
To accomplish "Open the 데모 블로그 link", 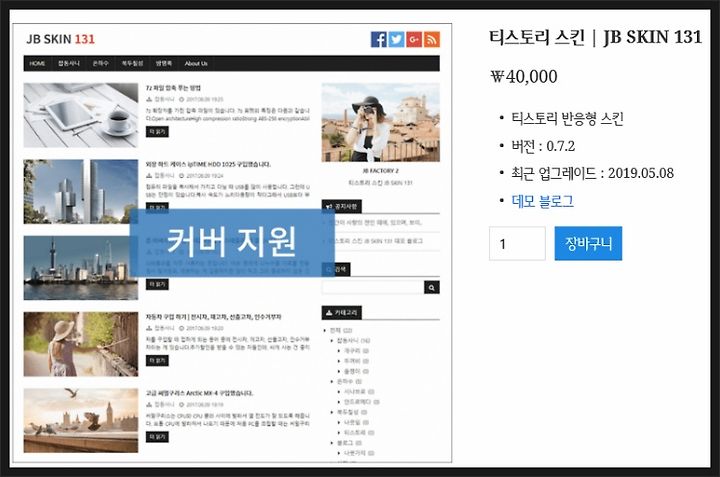I will click(542, 201).
